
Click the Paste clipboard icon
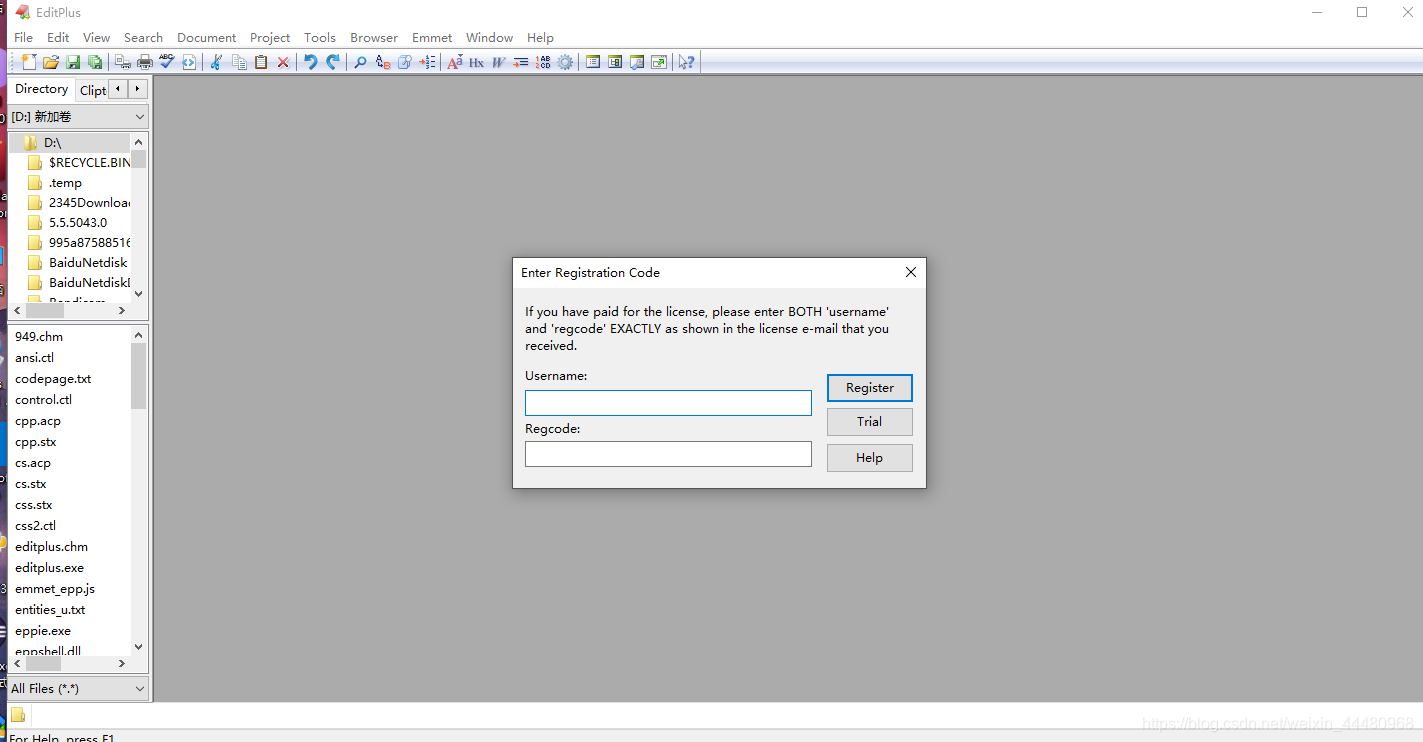pyautogui.click(x=261, y=62)
